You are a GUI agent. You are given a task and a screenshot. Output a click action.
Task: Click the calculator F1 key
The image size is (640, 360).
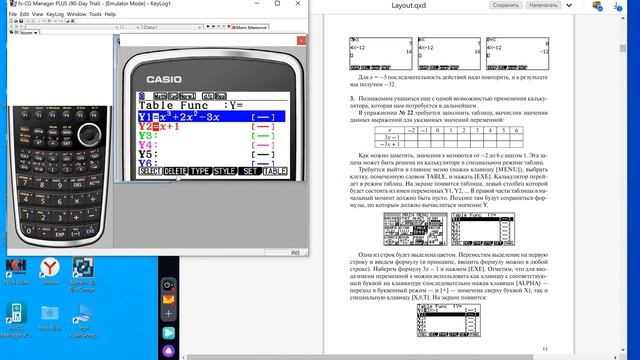[25, 116]
